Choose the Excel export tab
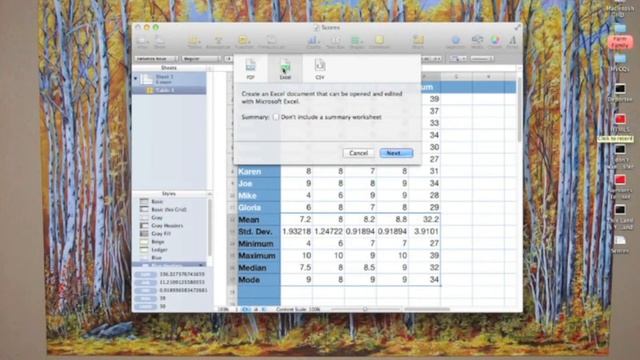640x360 pixels. coord(285,69)
